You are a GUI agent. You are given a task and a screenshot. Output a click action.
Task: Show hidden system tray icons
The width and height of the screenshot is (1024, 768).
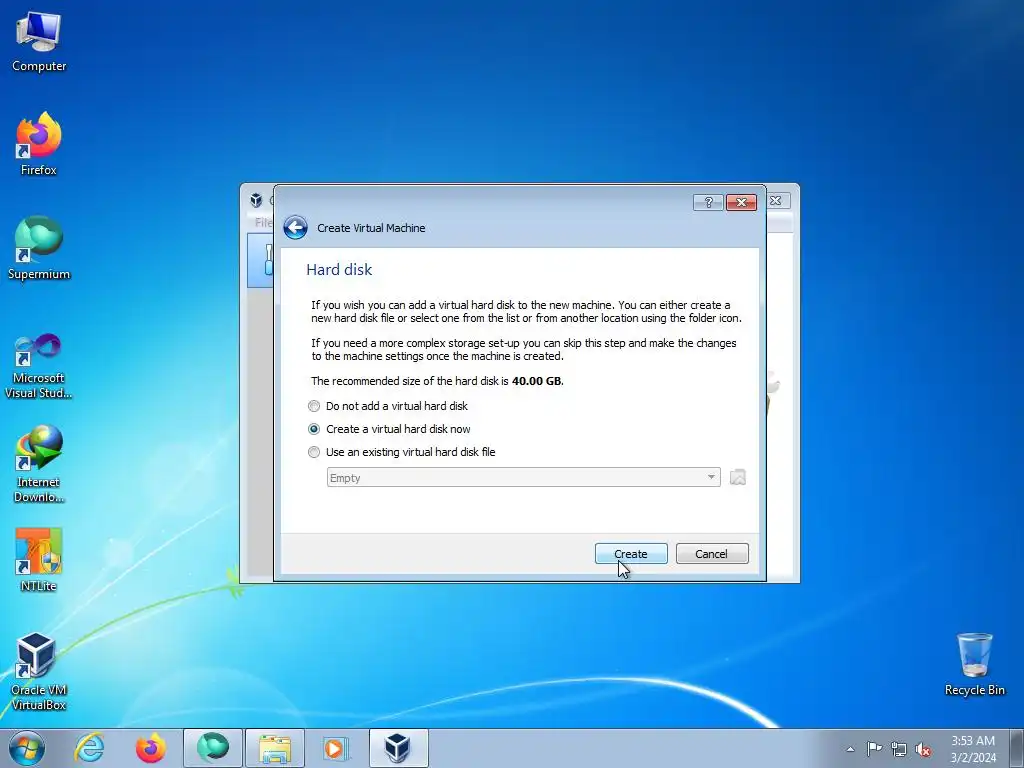click(850, 749)
